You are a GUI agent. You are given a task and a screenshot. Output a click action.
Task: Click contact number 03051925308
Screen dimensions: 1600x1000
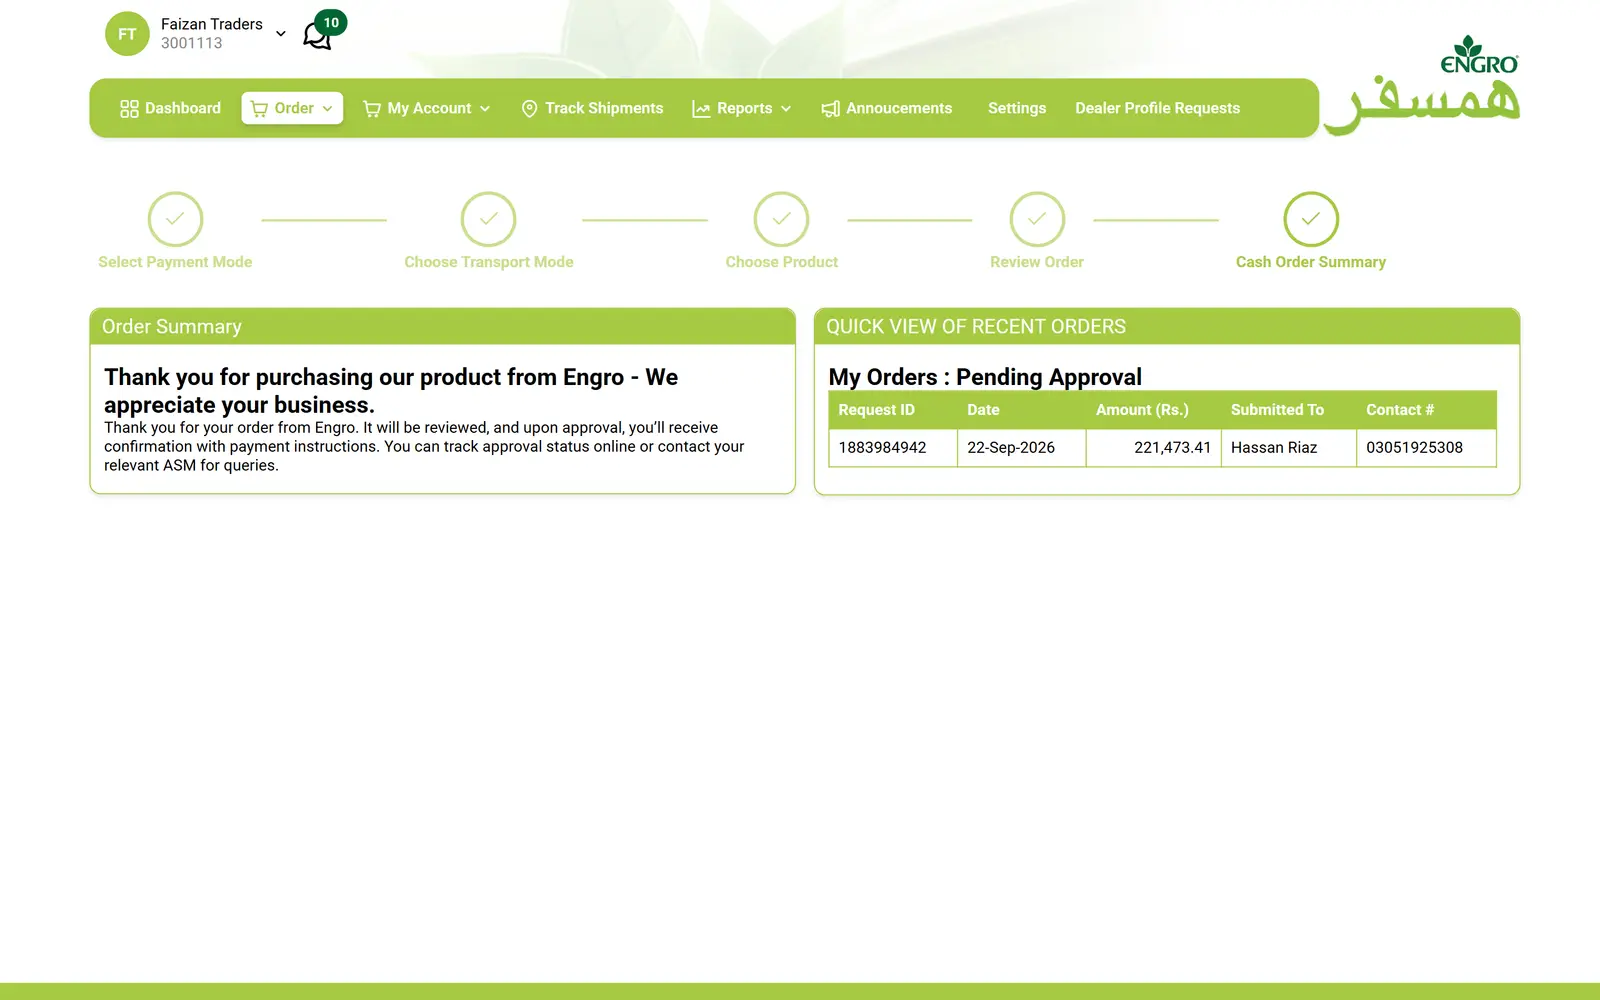click(1427, 448)
